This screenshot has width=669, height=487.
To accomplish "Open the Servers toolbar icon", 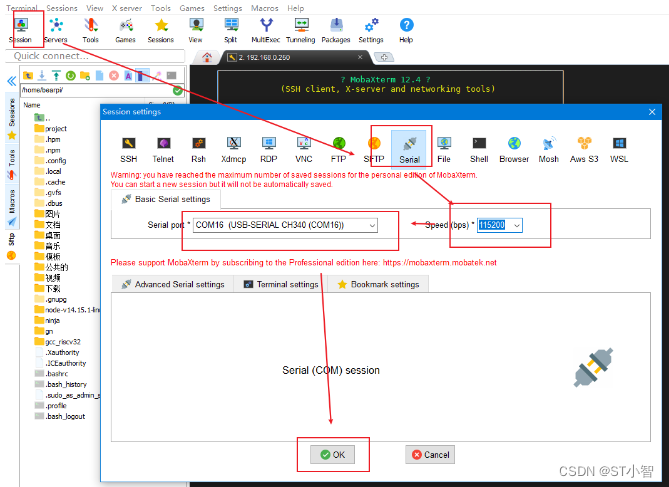I will tap(56, 30).
